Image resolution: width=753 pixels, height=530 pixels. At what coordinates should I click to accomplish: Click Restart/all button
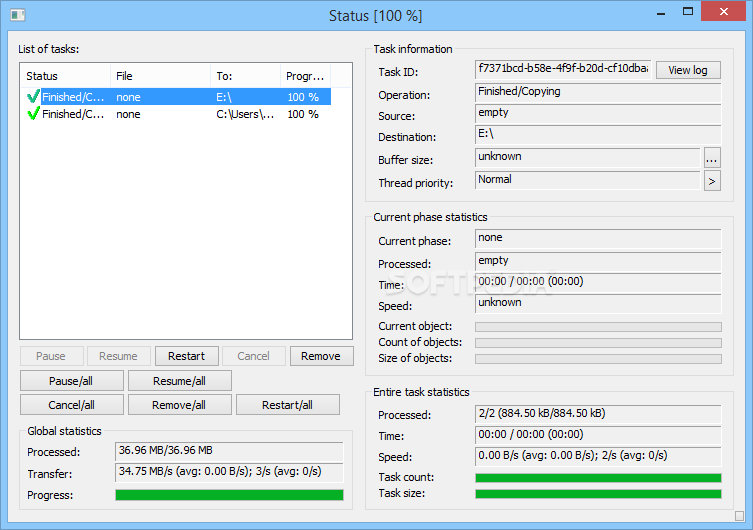click(288, 405)
